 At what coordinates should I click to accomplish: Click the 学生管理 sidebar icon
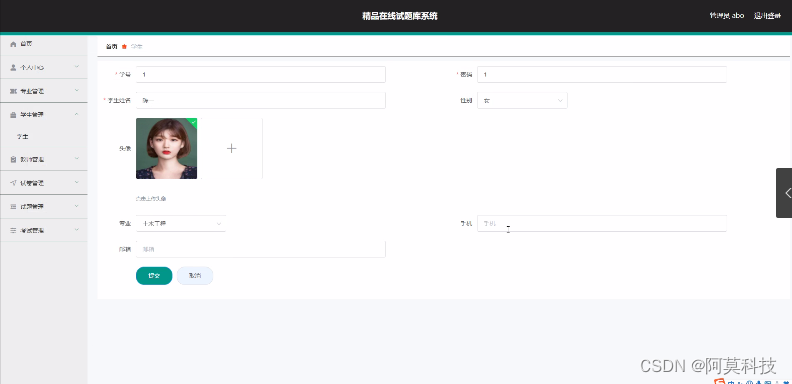(x=14, y=115)
